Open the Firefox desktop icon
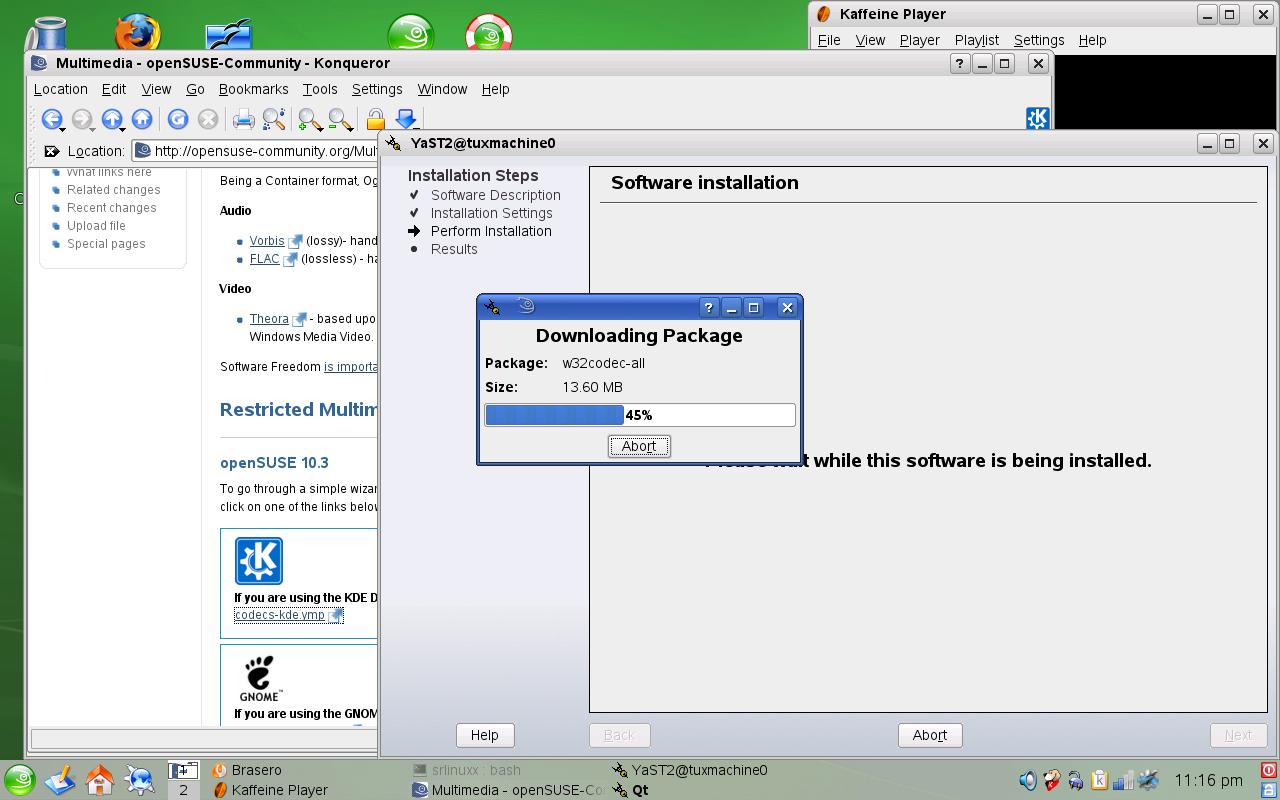Screen dimensions: 1280x800 138,32
